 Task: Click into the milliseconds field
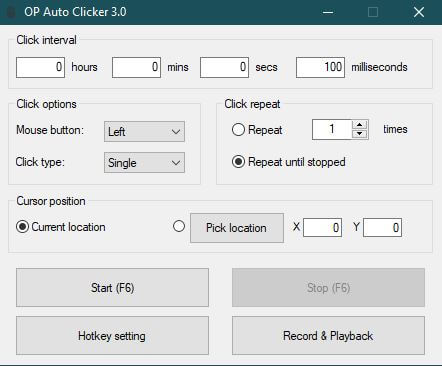(x=320, y=67)
